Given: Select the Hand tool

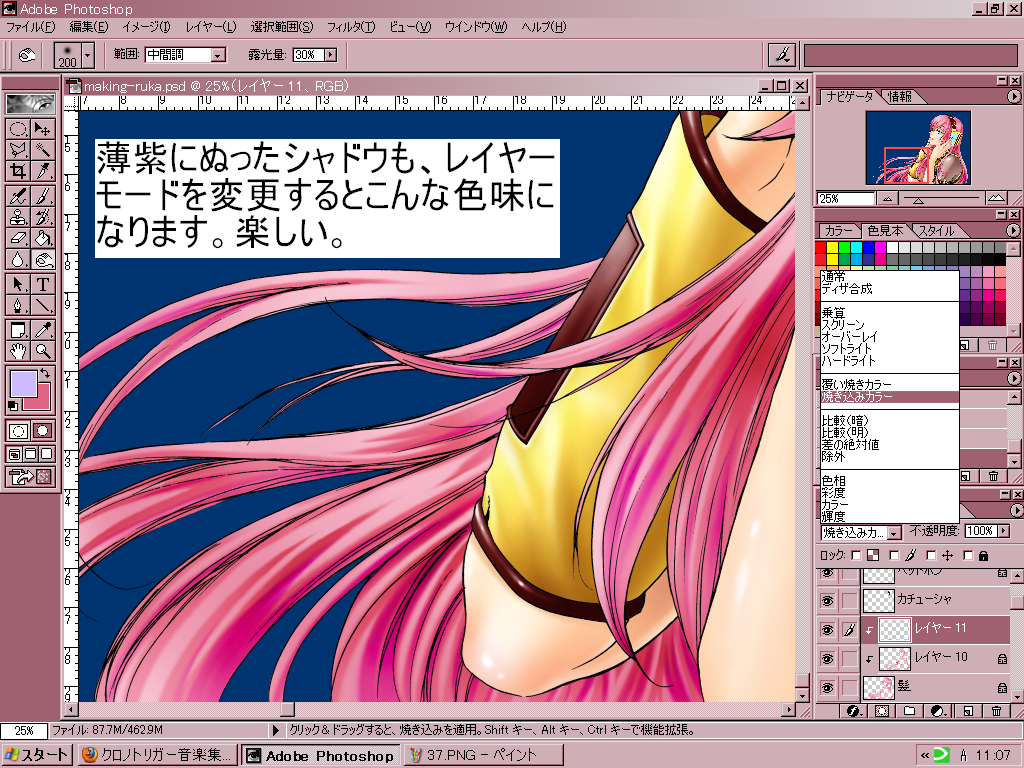Looking at the screenshot, I should tap(18, 351).
